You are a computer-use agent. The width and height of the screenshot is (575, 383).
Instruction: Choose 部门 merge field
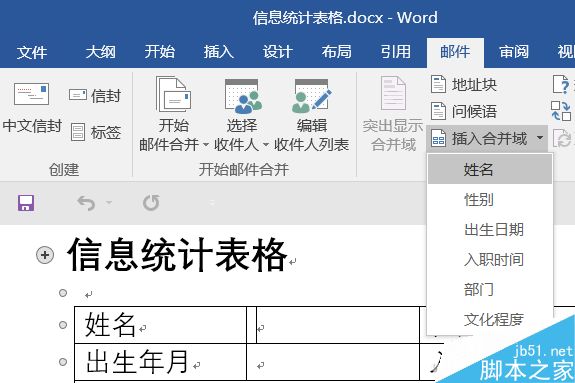pos(490,289)
